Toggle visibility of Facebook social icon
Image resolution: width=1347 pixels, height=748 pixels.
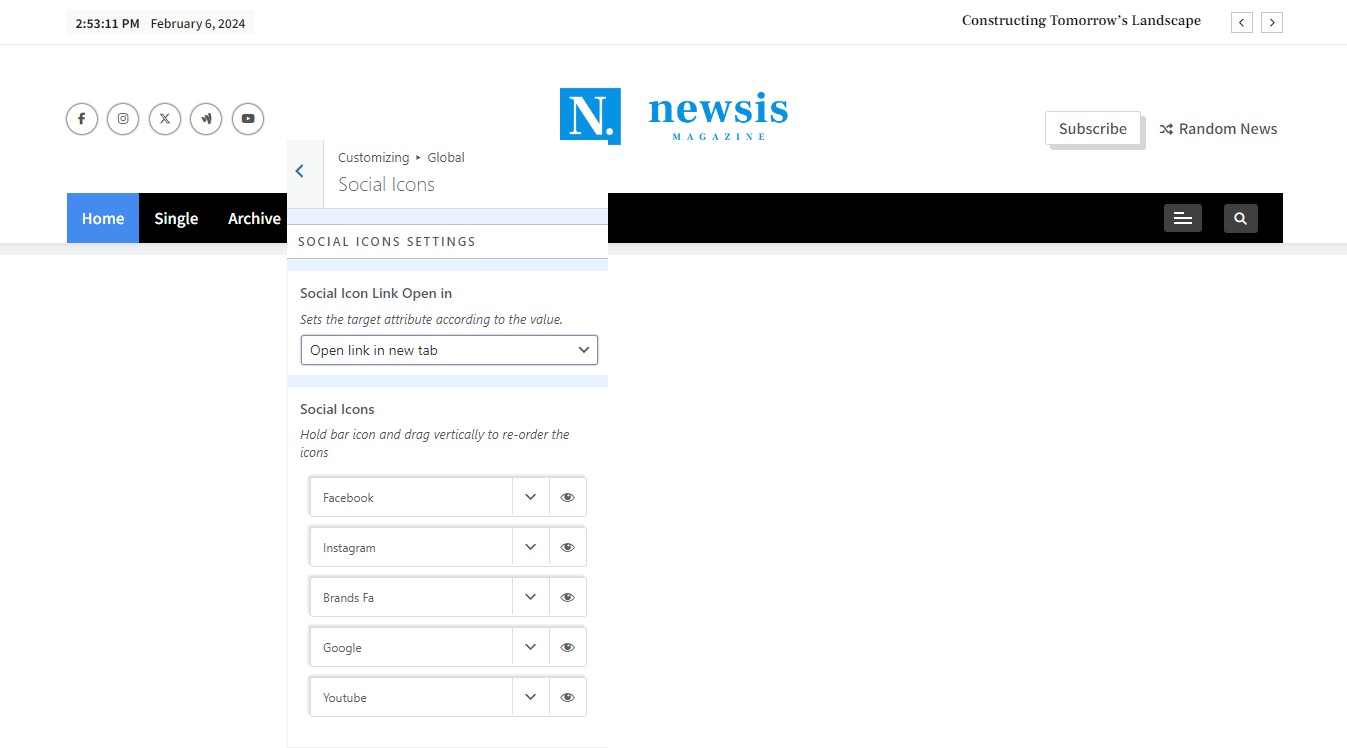coord(567,497)
